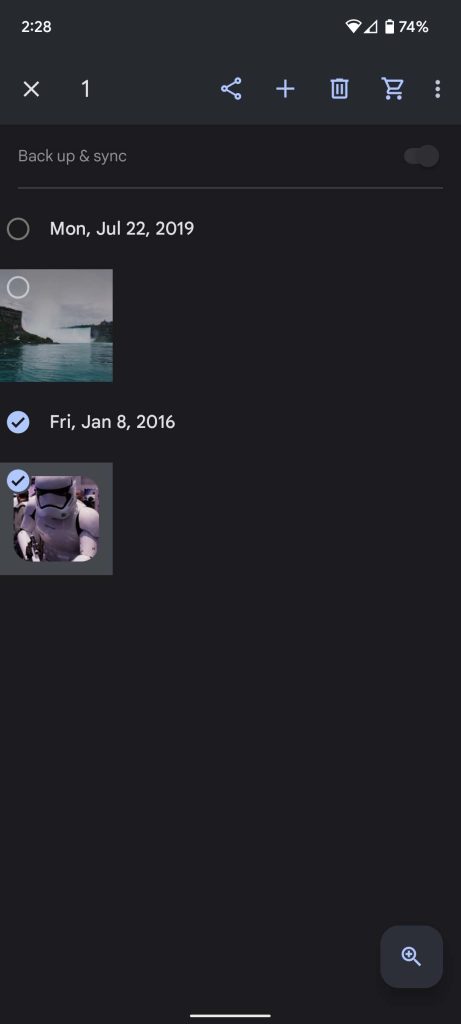
Task: Tap the share icon
Action: pos(231,89)
